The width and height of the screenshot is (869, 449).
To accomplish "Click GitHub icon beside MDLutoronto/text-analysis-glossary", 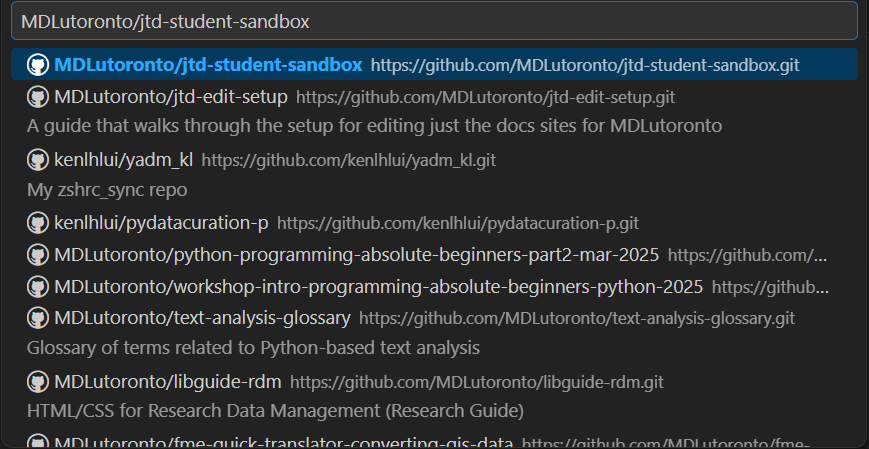I will (x=38, y=319).
